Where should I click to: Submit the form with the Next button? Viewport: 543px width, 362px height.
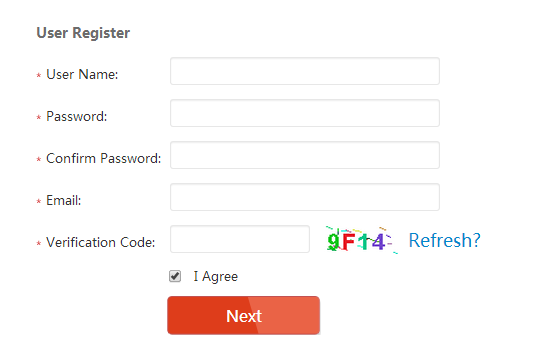click(243, 315)
